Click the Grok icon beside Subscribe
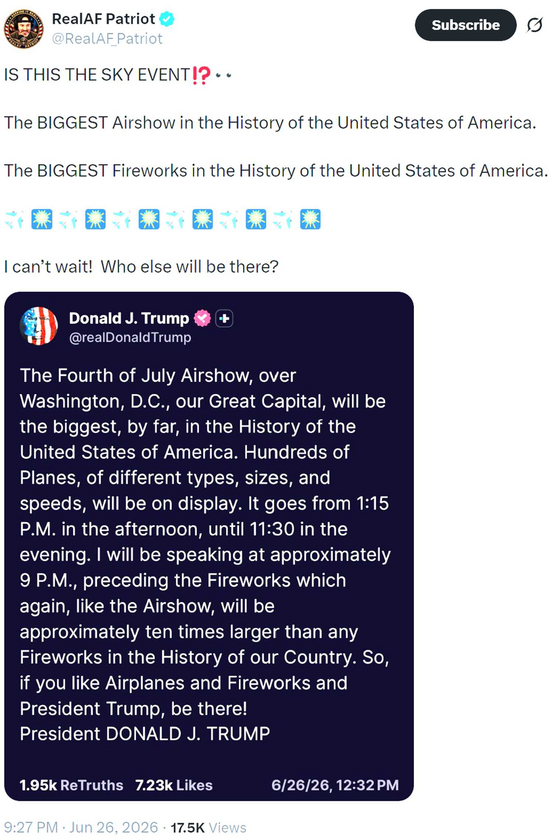This screenshot has height=840, width=552. 534,25
